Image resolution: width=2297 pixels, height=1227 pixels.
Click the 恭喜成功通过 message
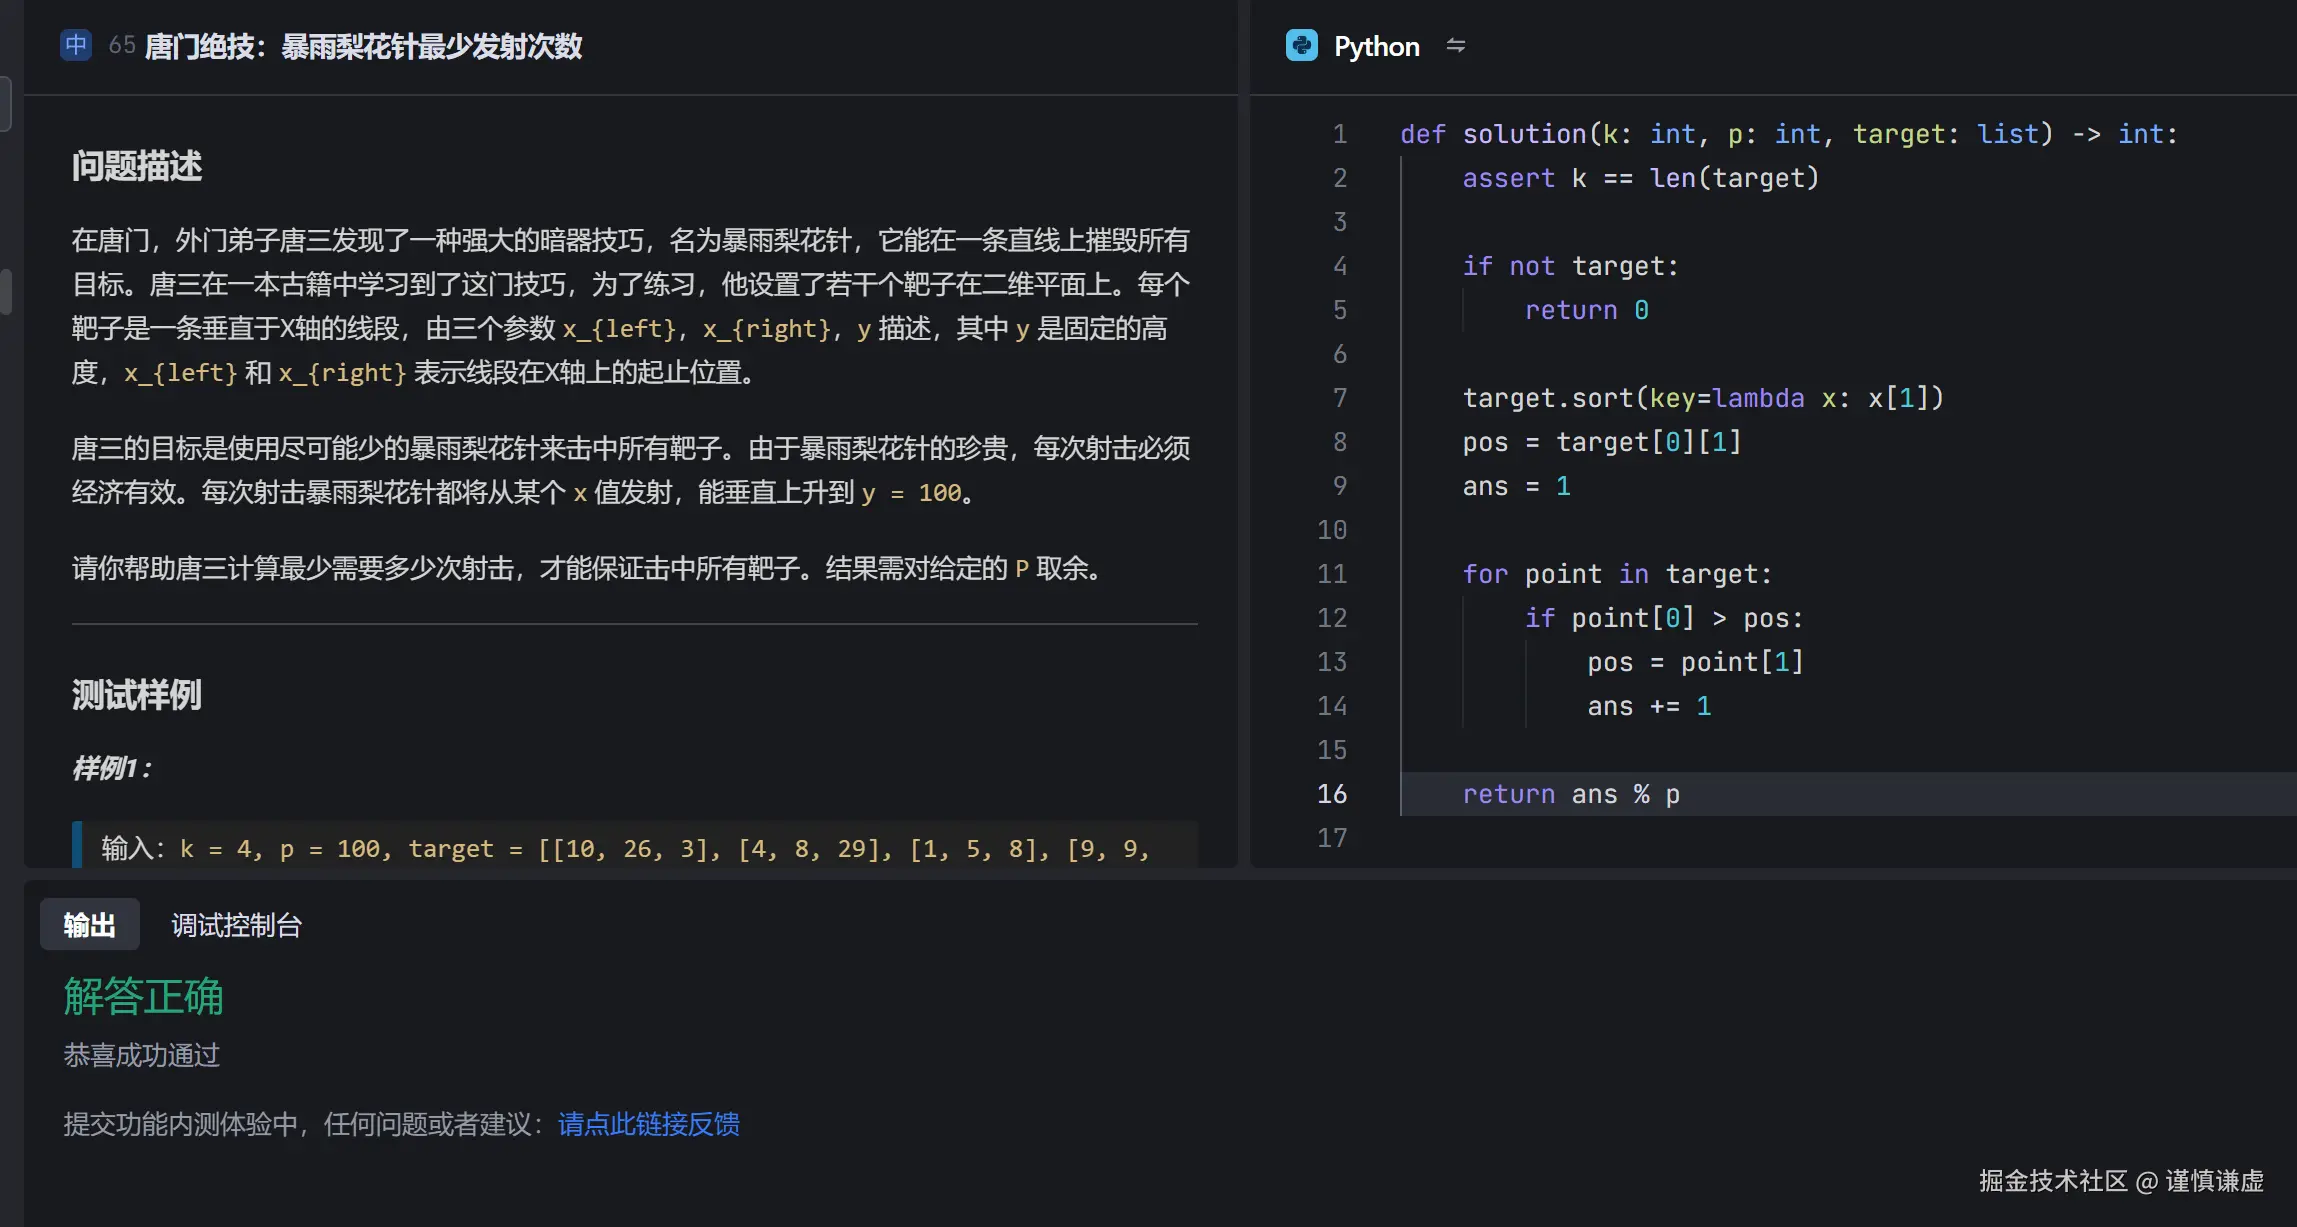(142, 1055)
